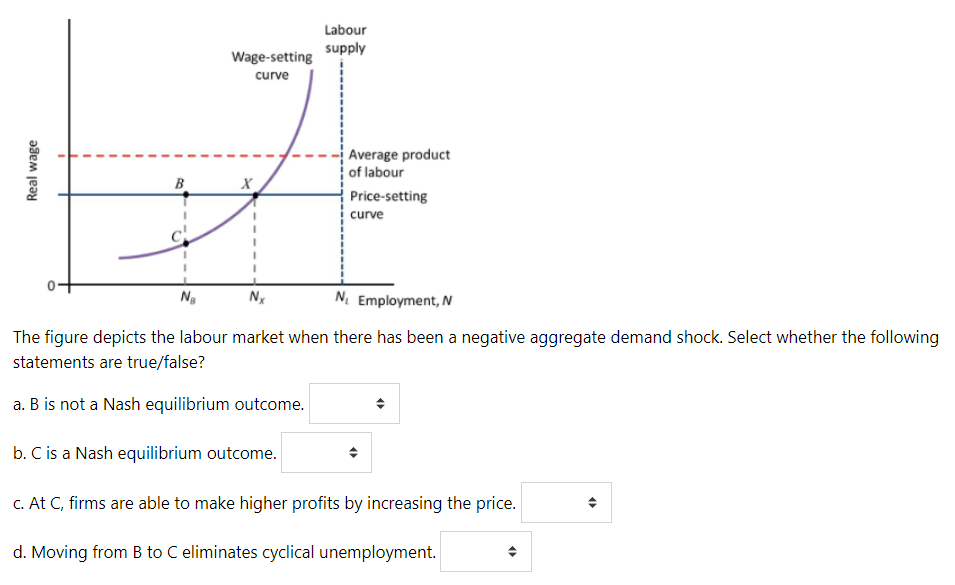Click the N_L tick mark on horizontal axis
Viewport: 955px width, 585px height.
tap(340, 294)
